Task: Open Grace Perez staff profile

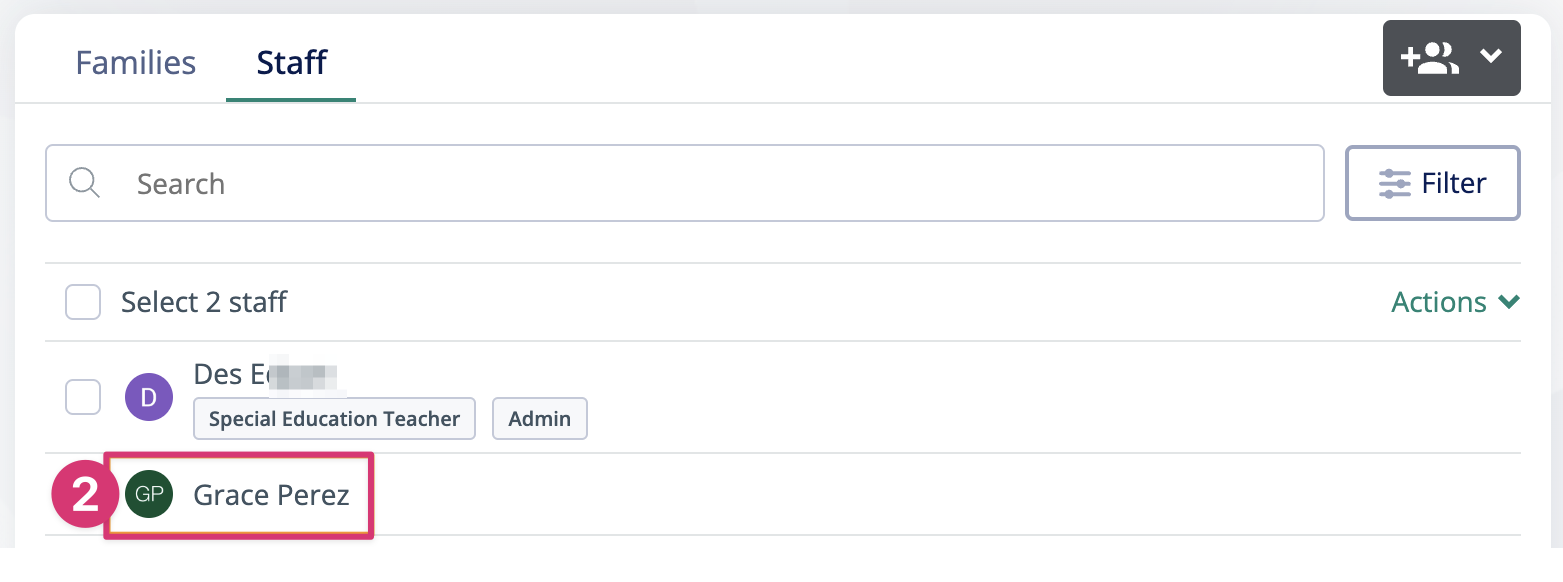Action: [x=271, y=494]
